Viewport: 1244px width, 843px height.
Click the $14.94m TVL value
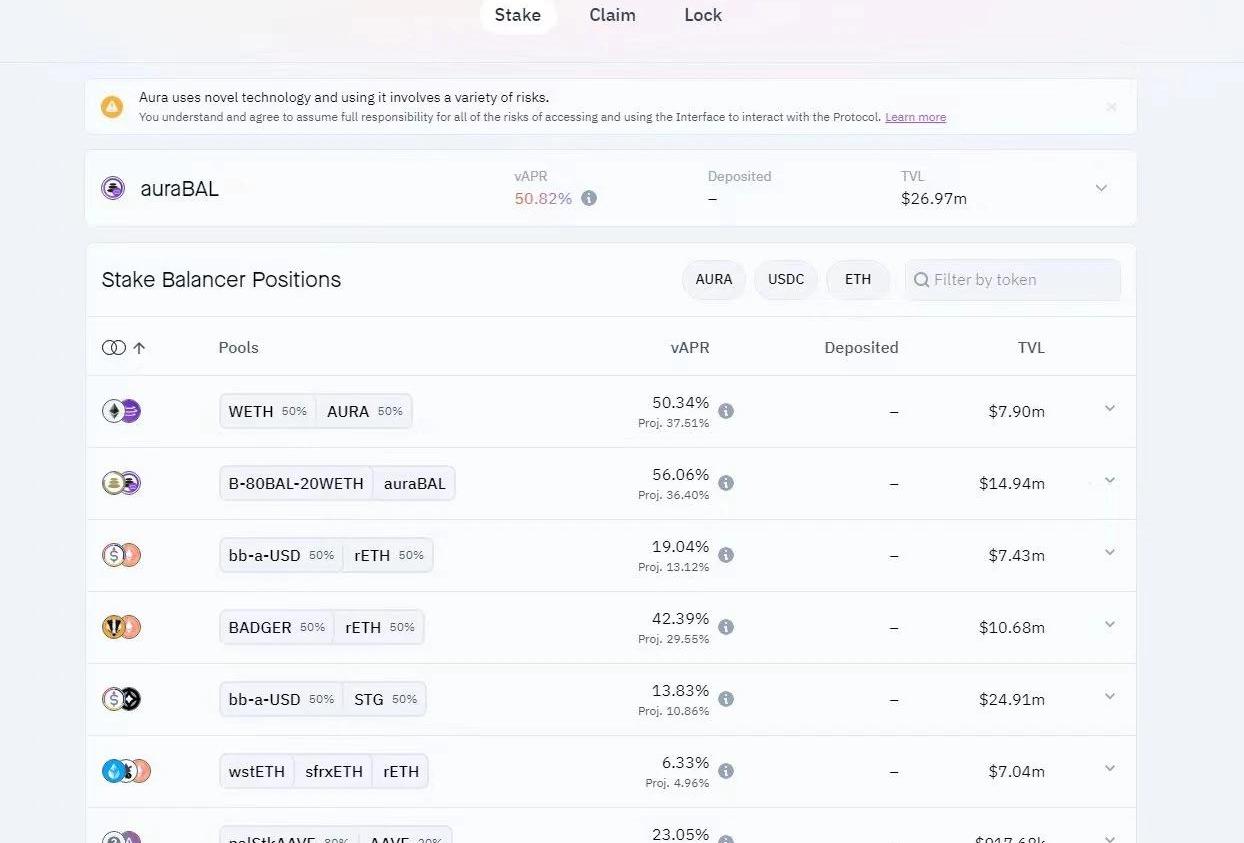point(1012,483)
